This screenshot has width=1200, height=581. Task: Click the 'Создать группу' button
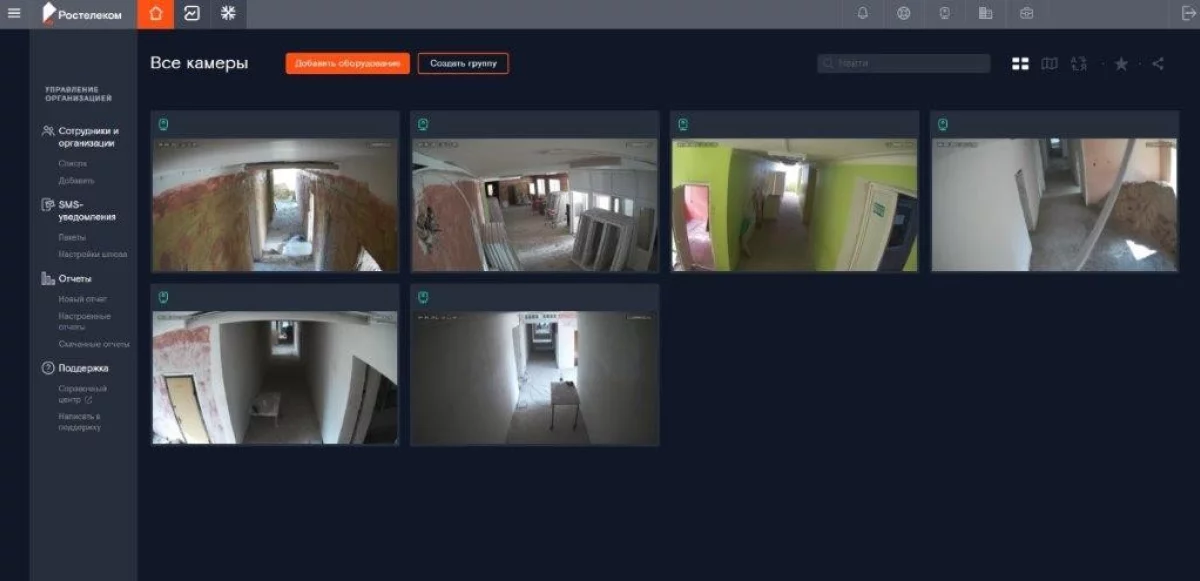(463, 63)
